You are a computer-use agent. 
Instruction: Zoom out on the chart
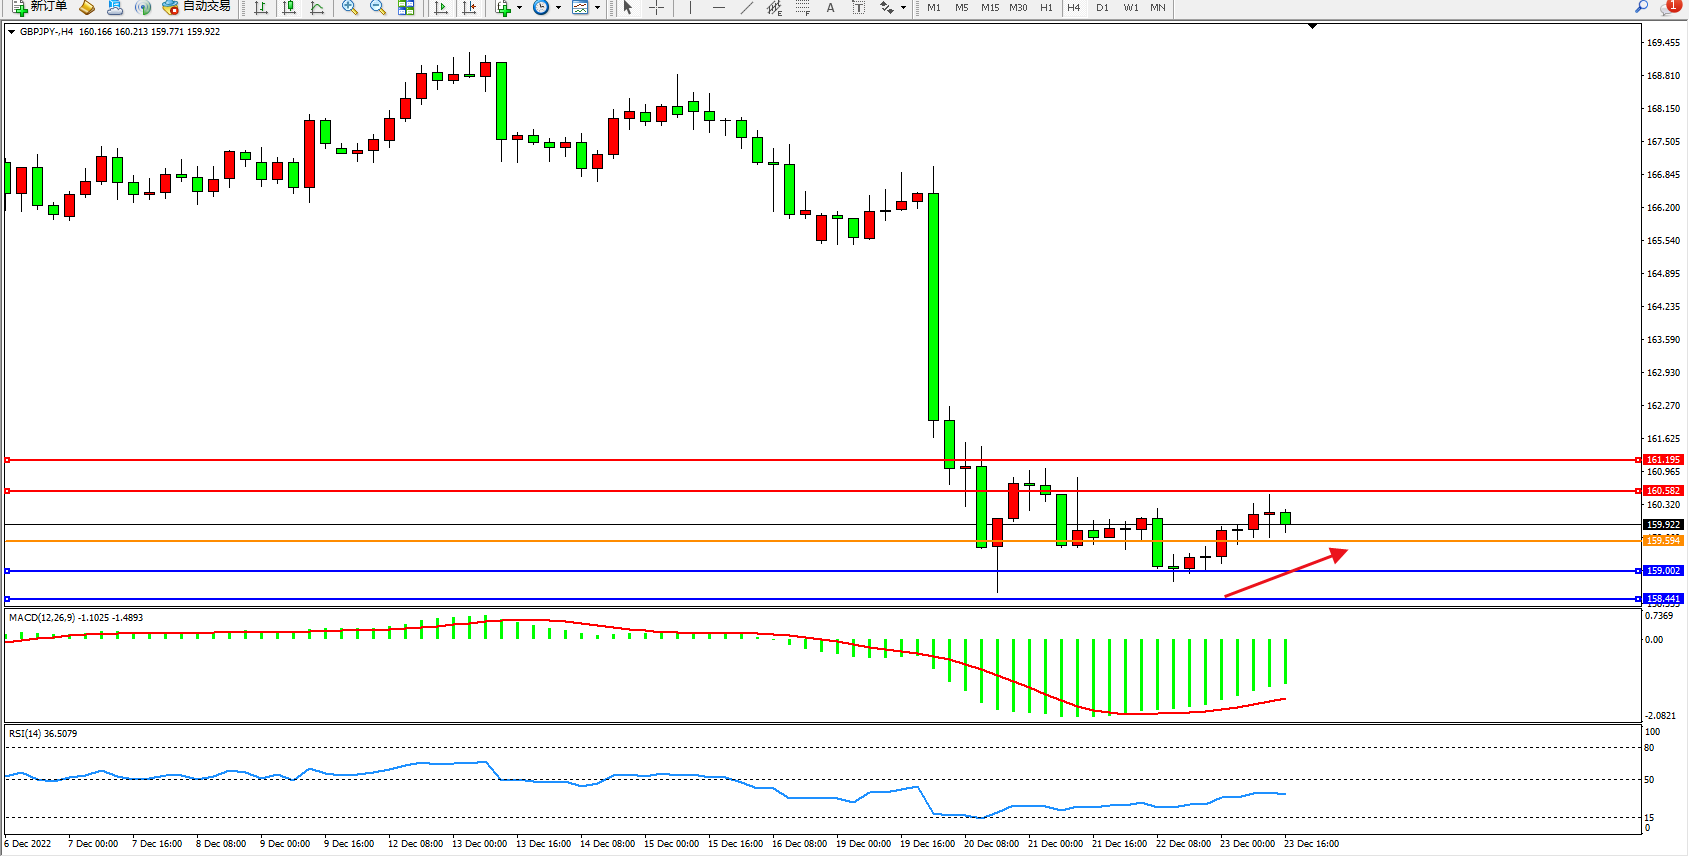378,8
